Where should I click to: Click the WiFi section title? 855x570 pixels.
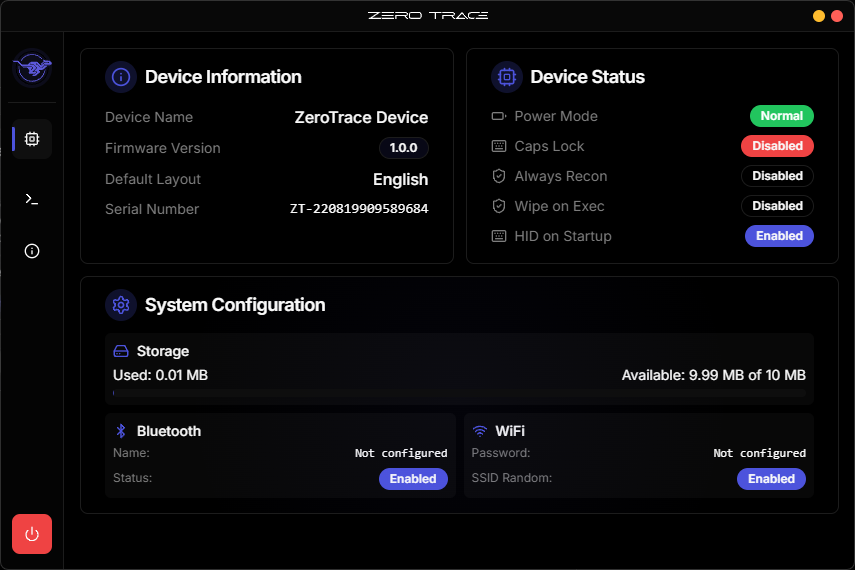[x=510, y=431]
